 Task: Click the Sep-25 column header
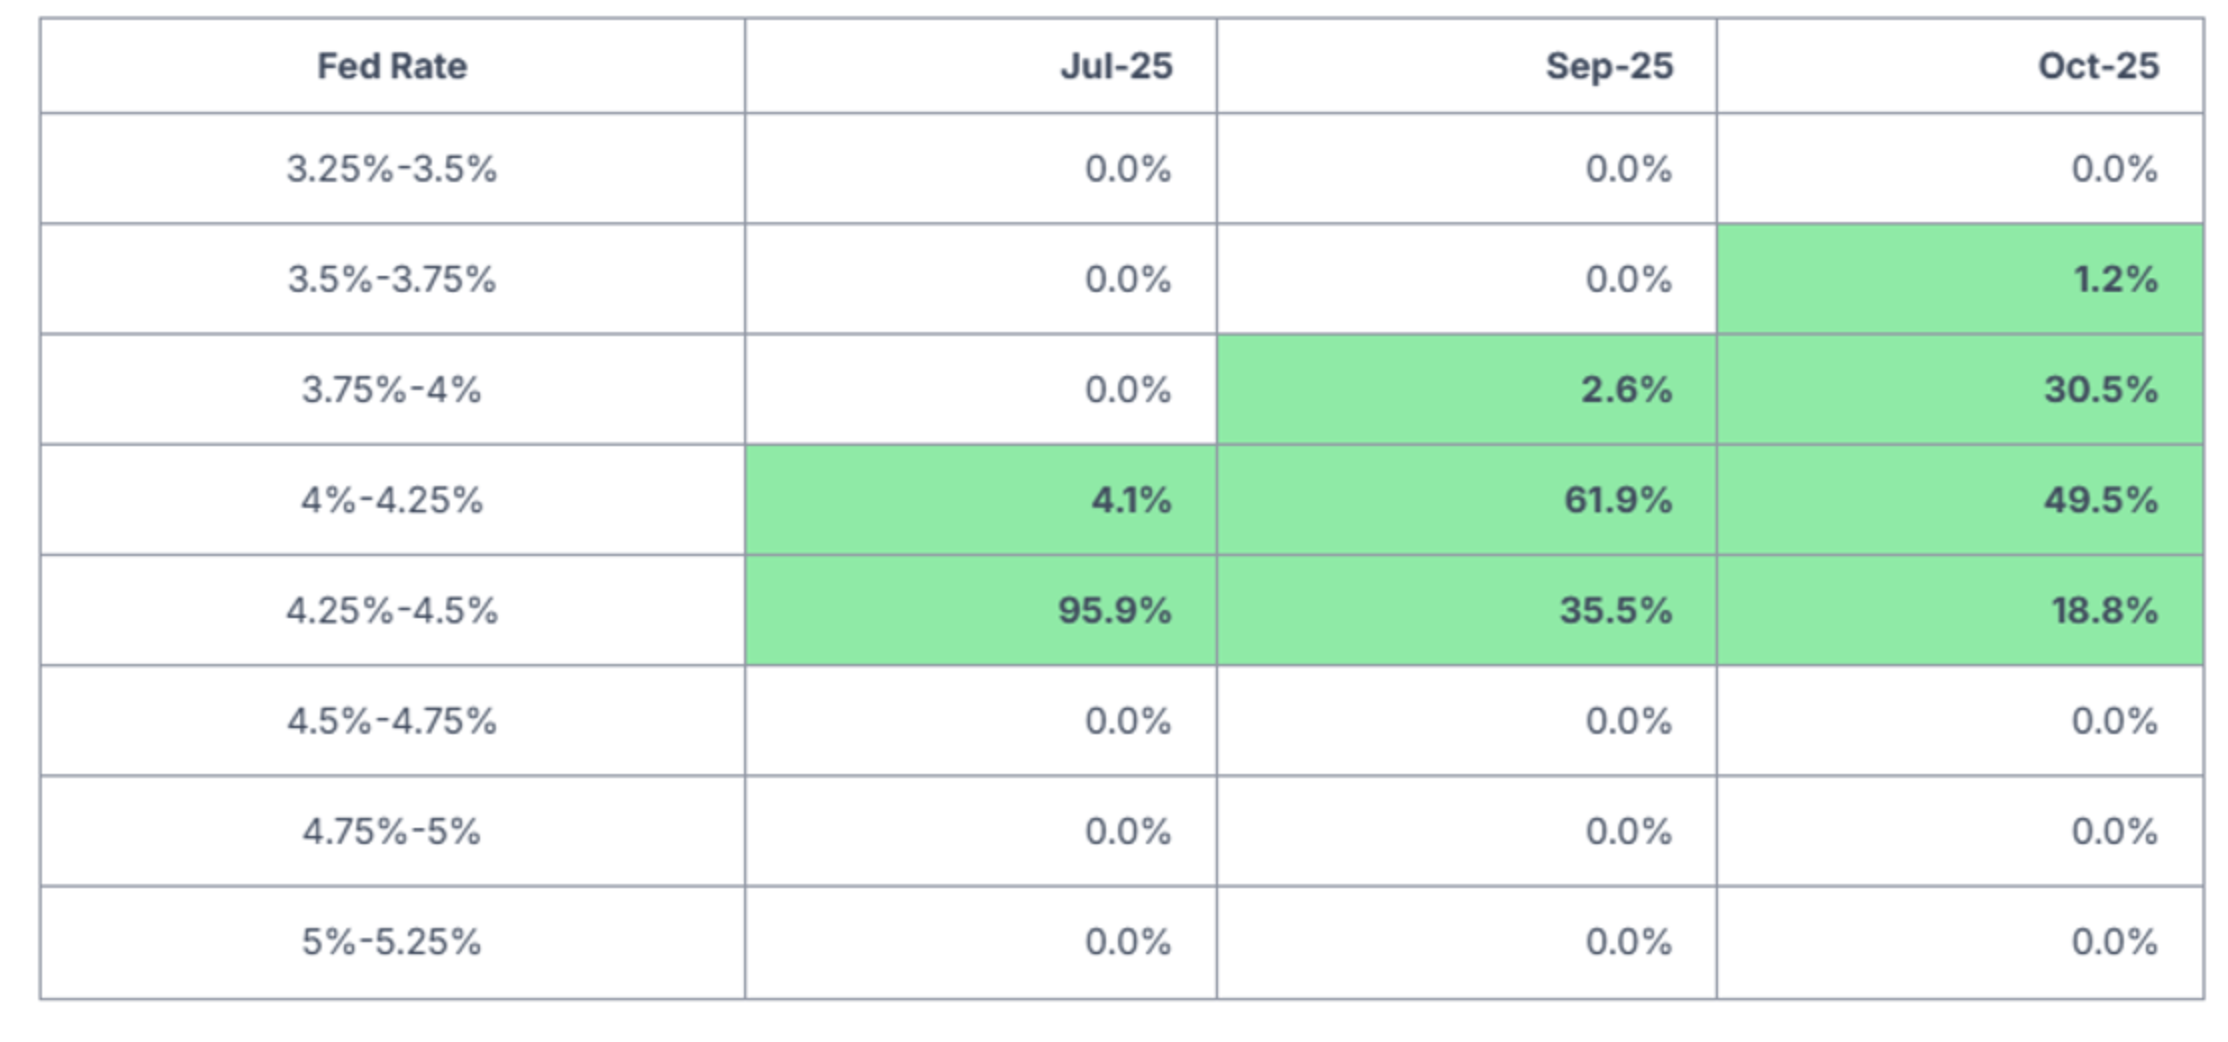tap(1609, 66)
